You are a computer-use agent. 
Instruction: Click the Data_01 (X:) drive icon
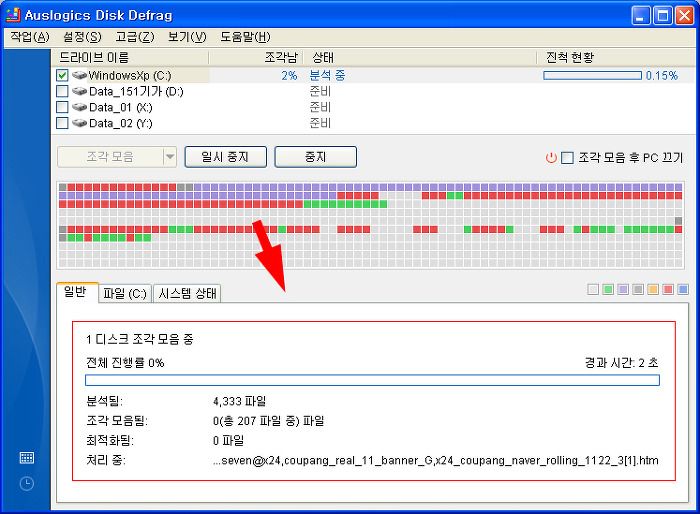click(79, 107)
